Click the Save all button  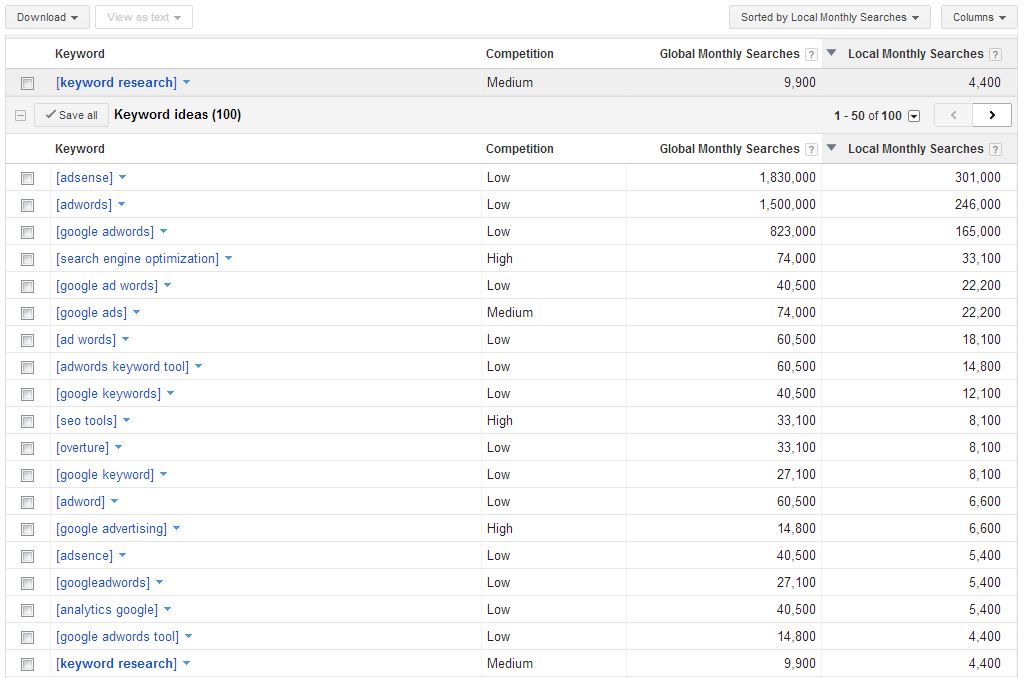click(x=71, y=115)
